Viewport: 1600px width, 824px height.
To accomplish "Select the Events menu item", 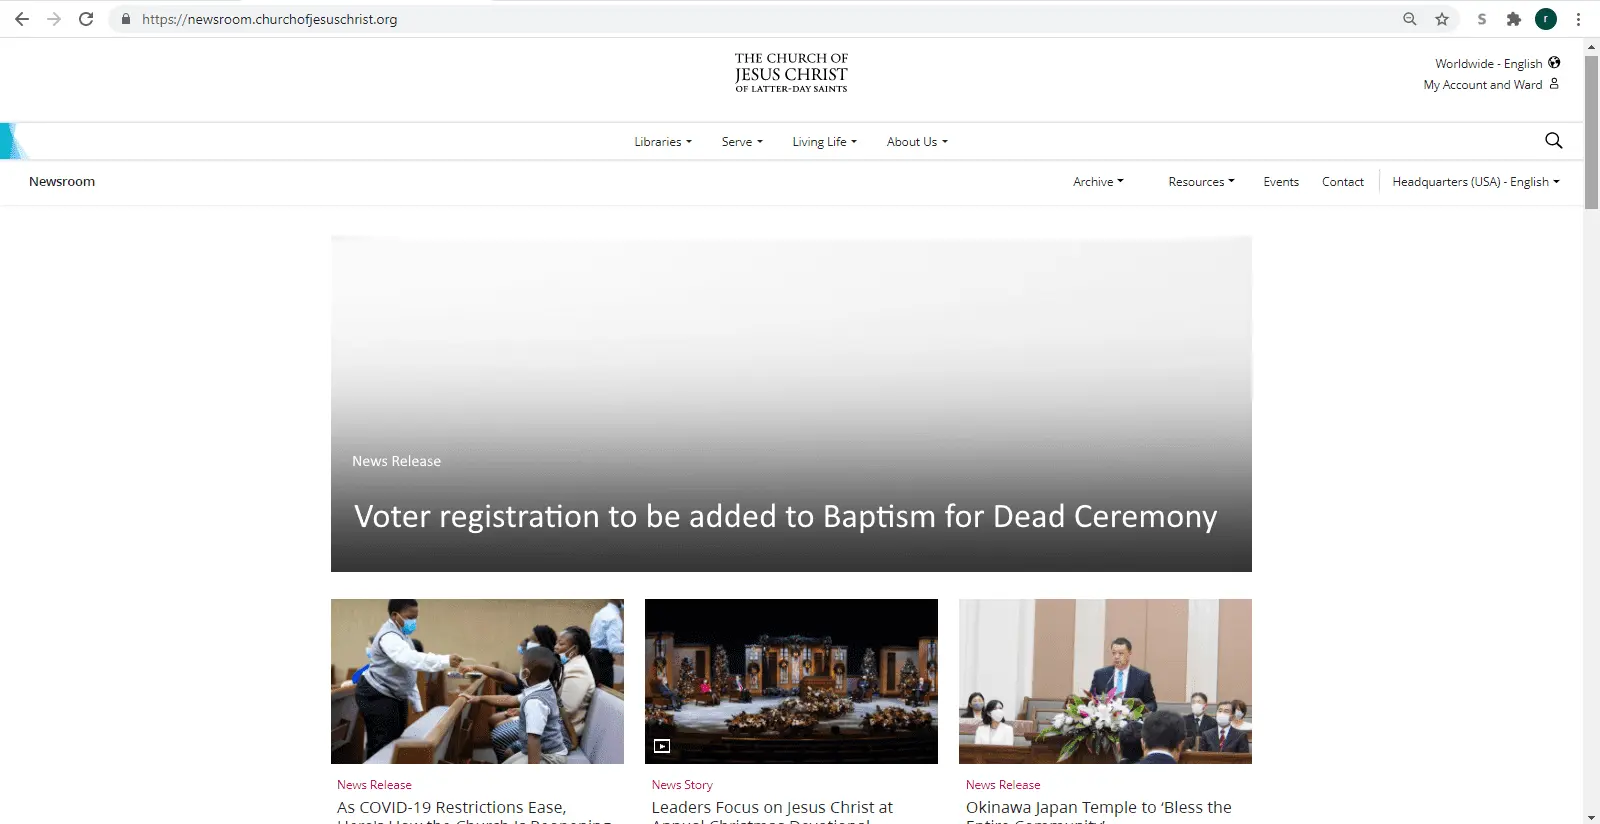I will (1281, 182).
